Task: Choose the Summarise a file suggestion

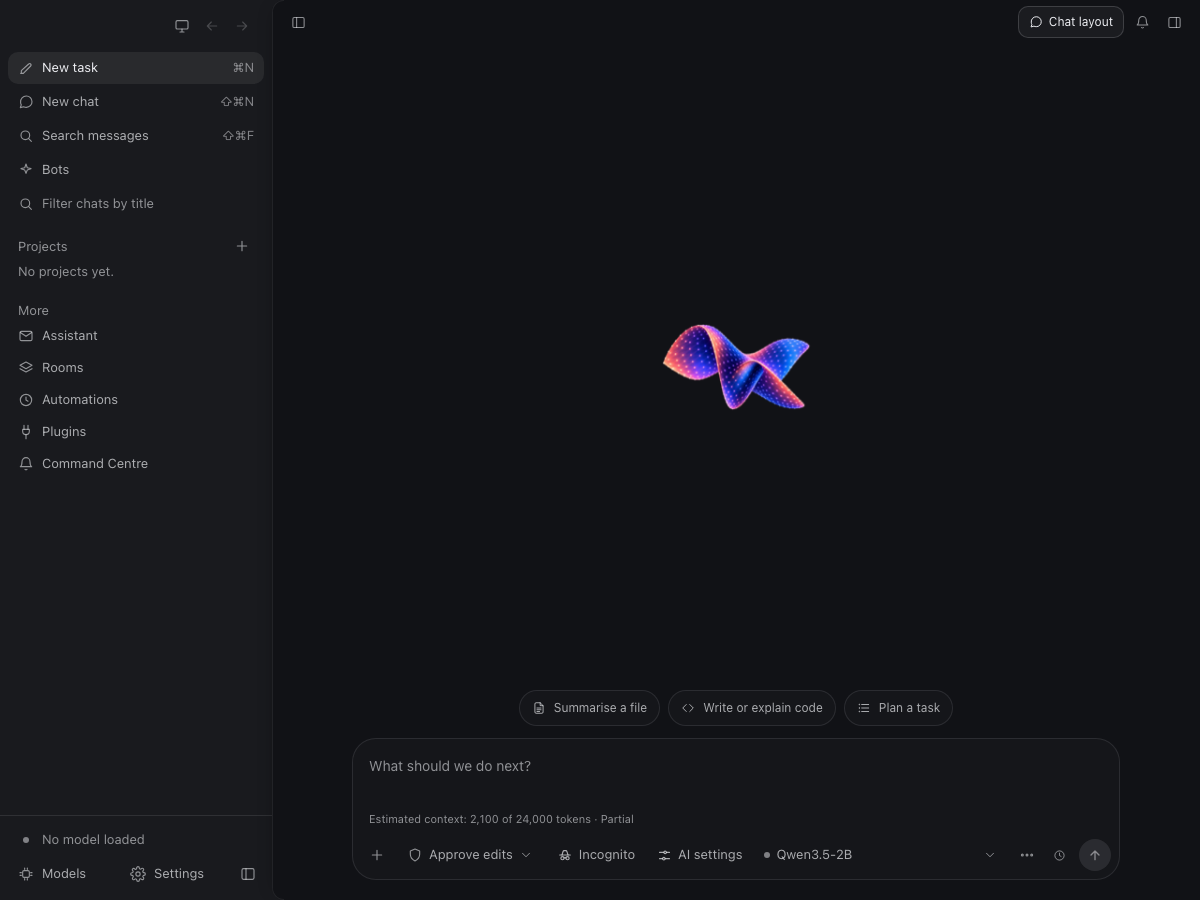Action: [589, 708]
